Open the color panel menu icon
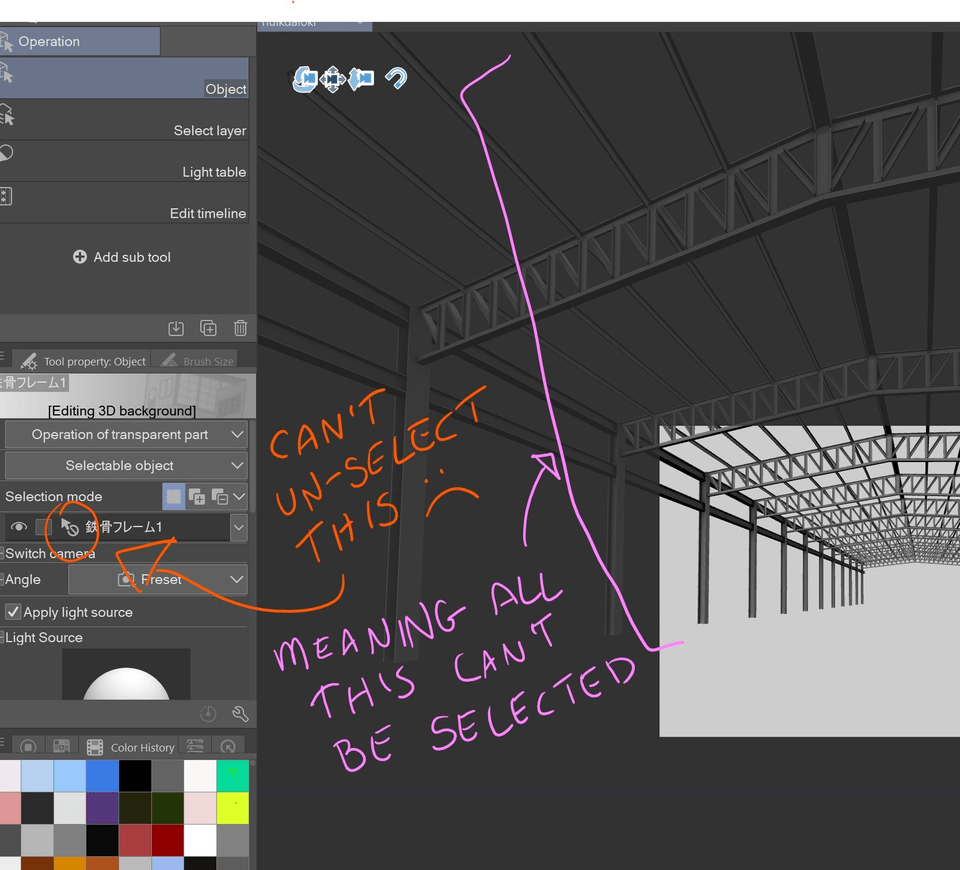 point(2,742)
